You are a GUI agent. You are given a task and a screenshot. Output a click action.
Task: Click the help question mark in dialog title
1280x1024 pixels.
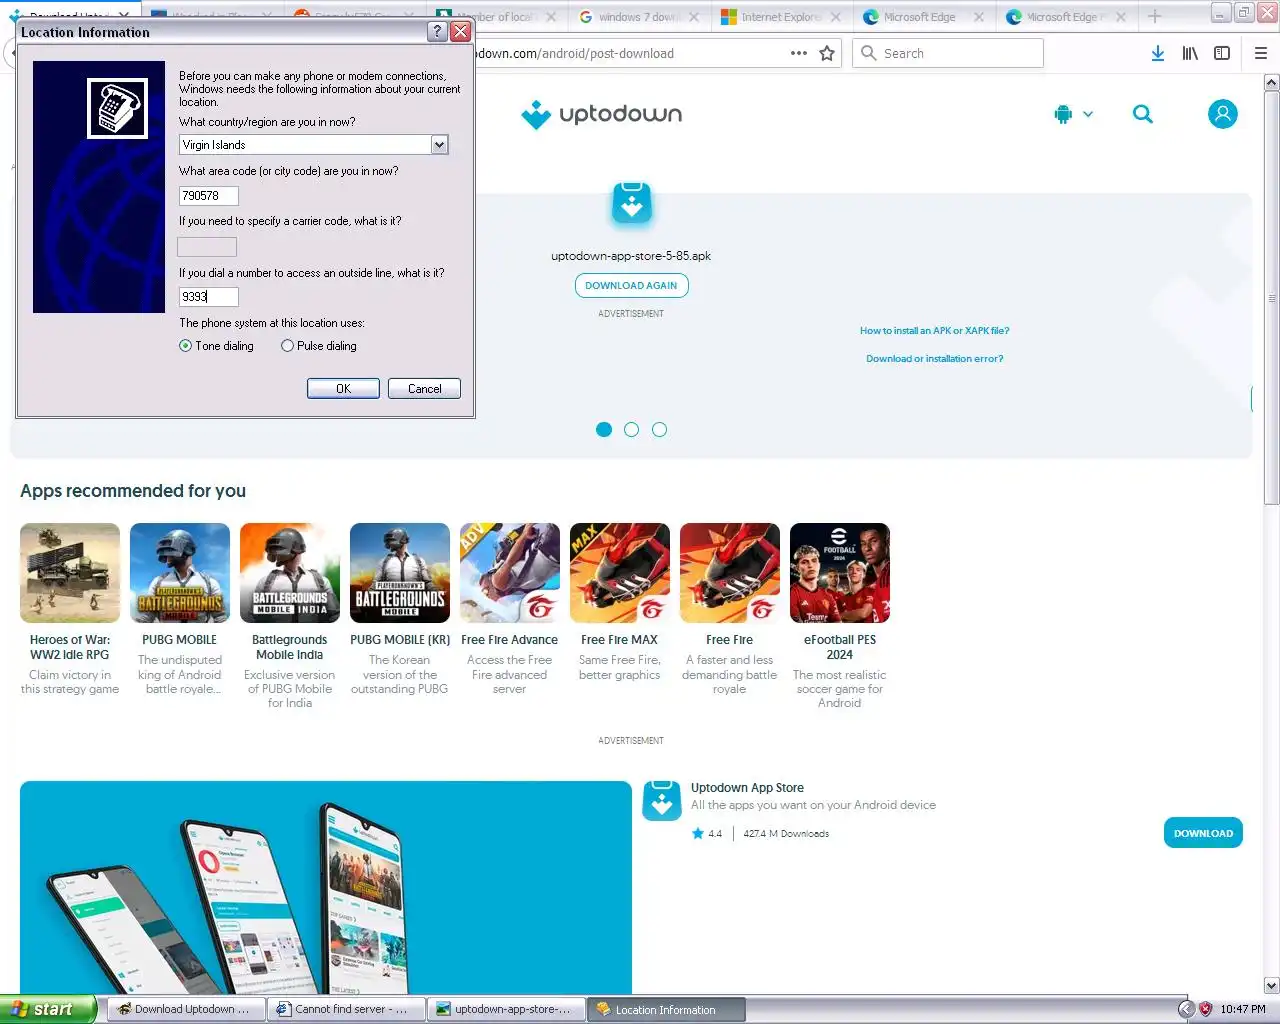click(437, 31)
